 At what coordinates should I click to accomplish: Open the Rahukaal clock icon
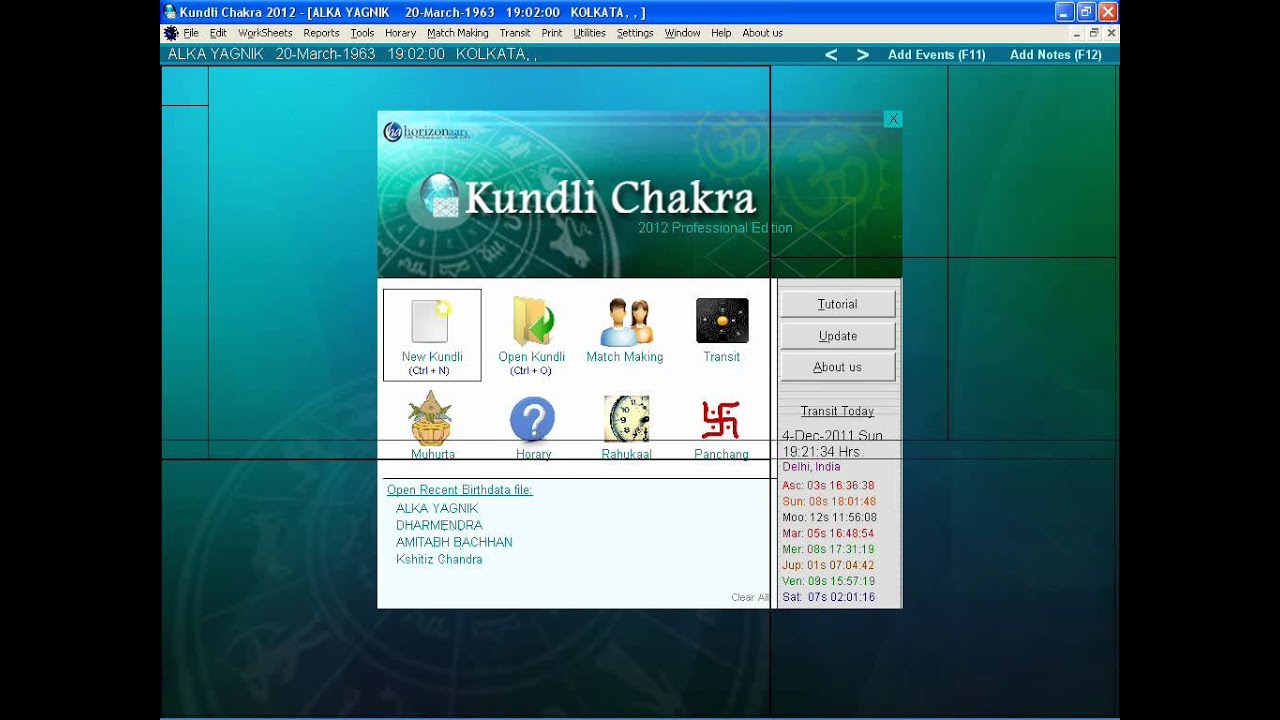(626, 419)
